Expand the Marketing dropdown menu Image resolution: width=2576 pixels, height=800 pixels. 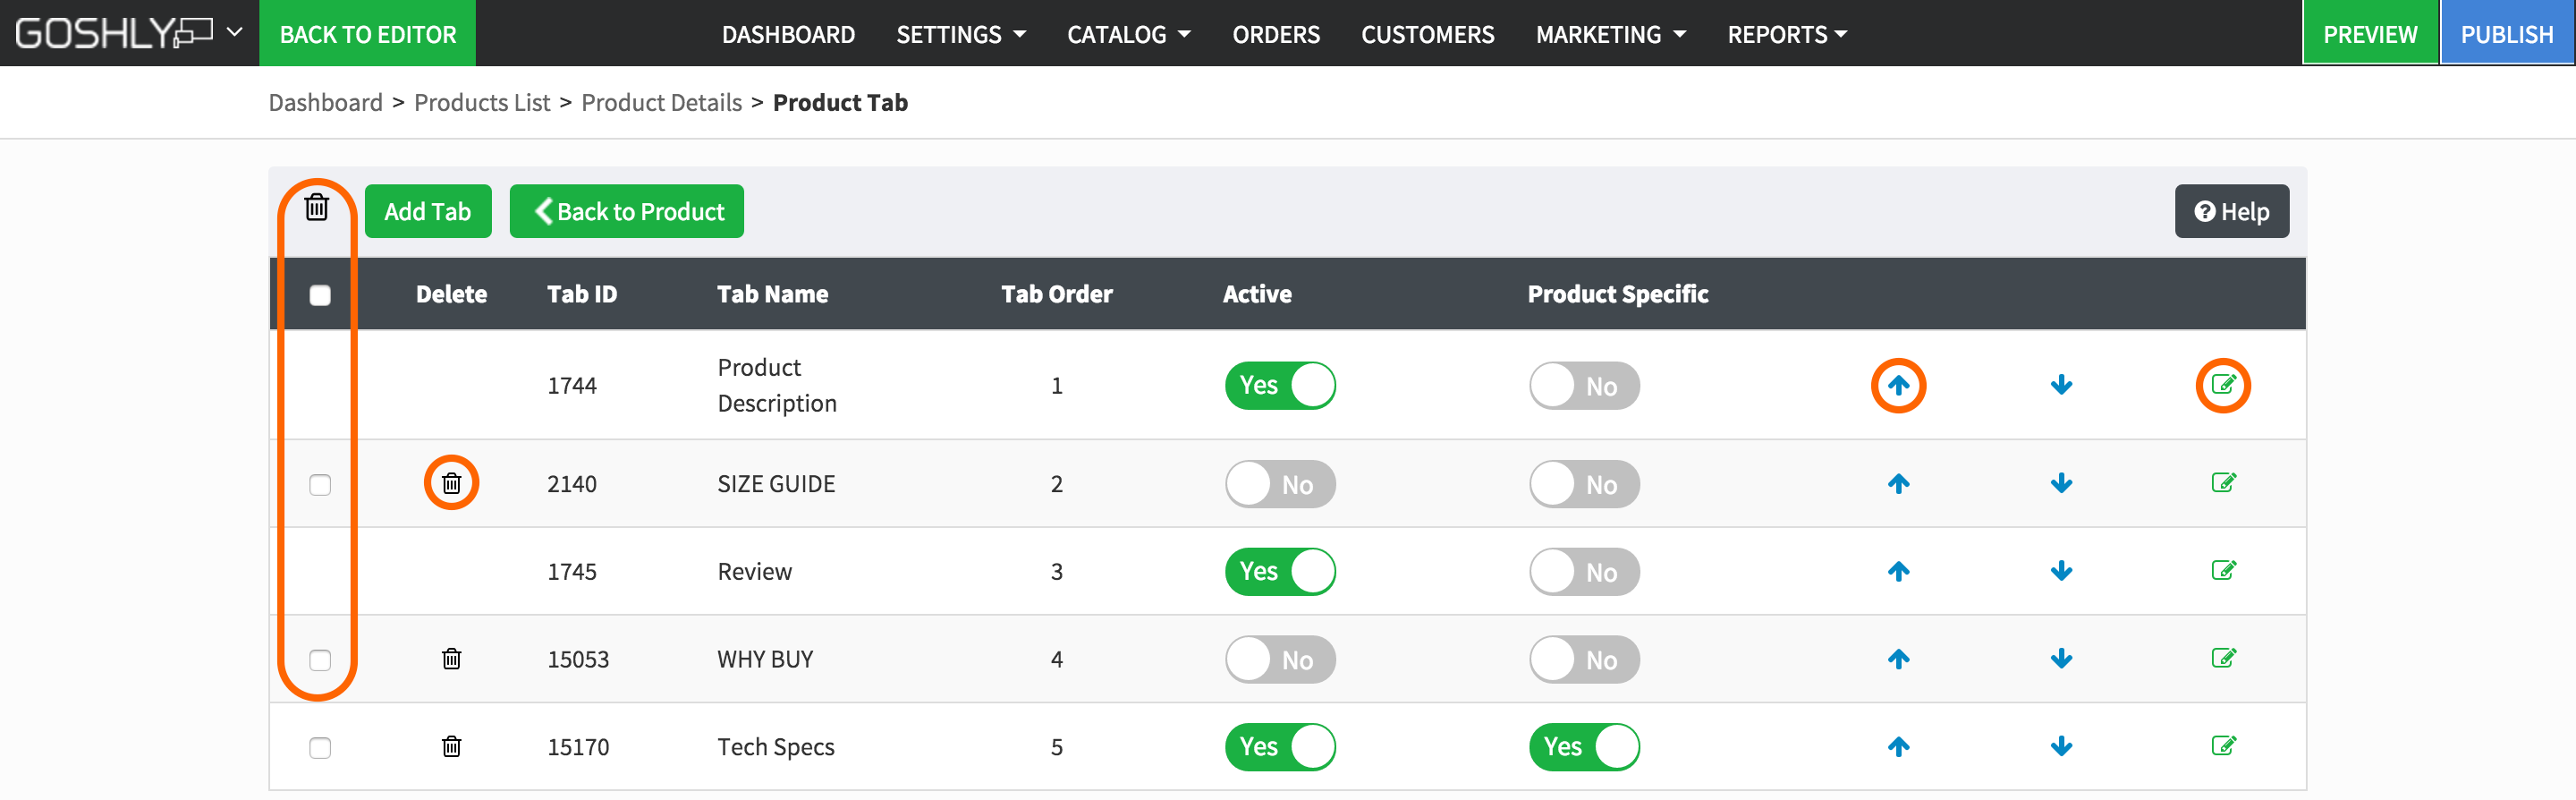click(1610, 35)
